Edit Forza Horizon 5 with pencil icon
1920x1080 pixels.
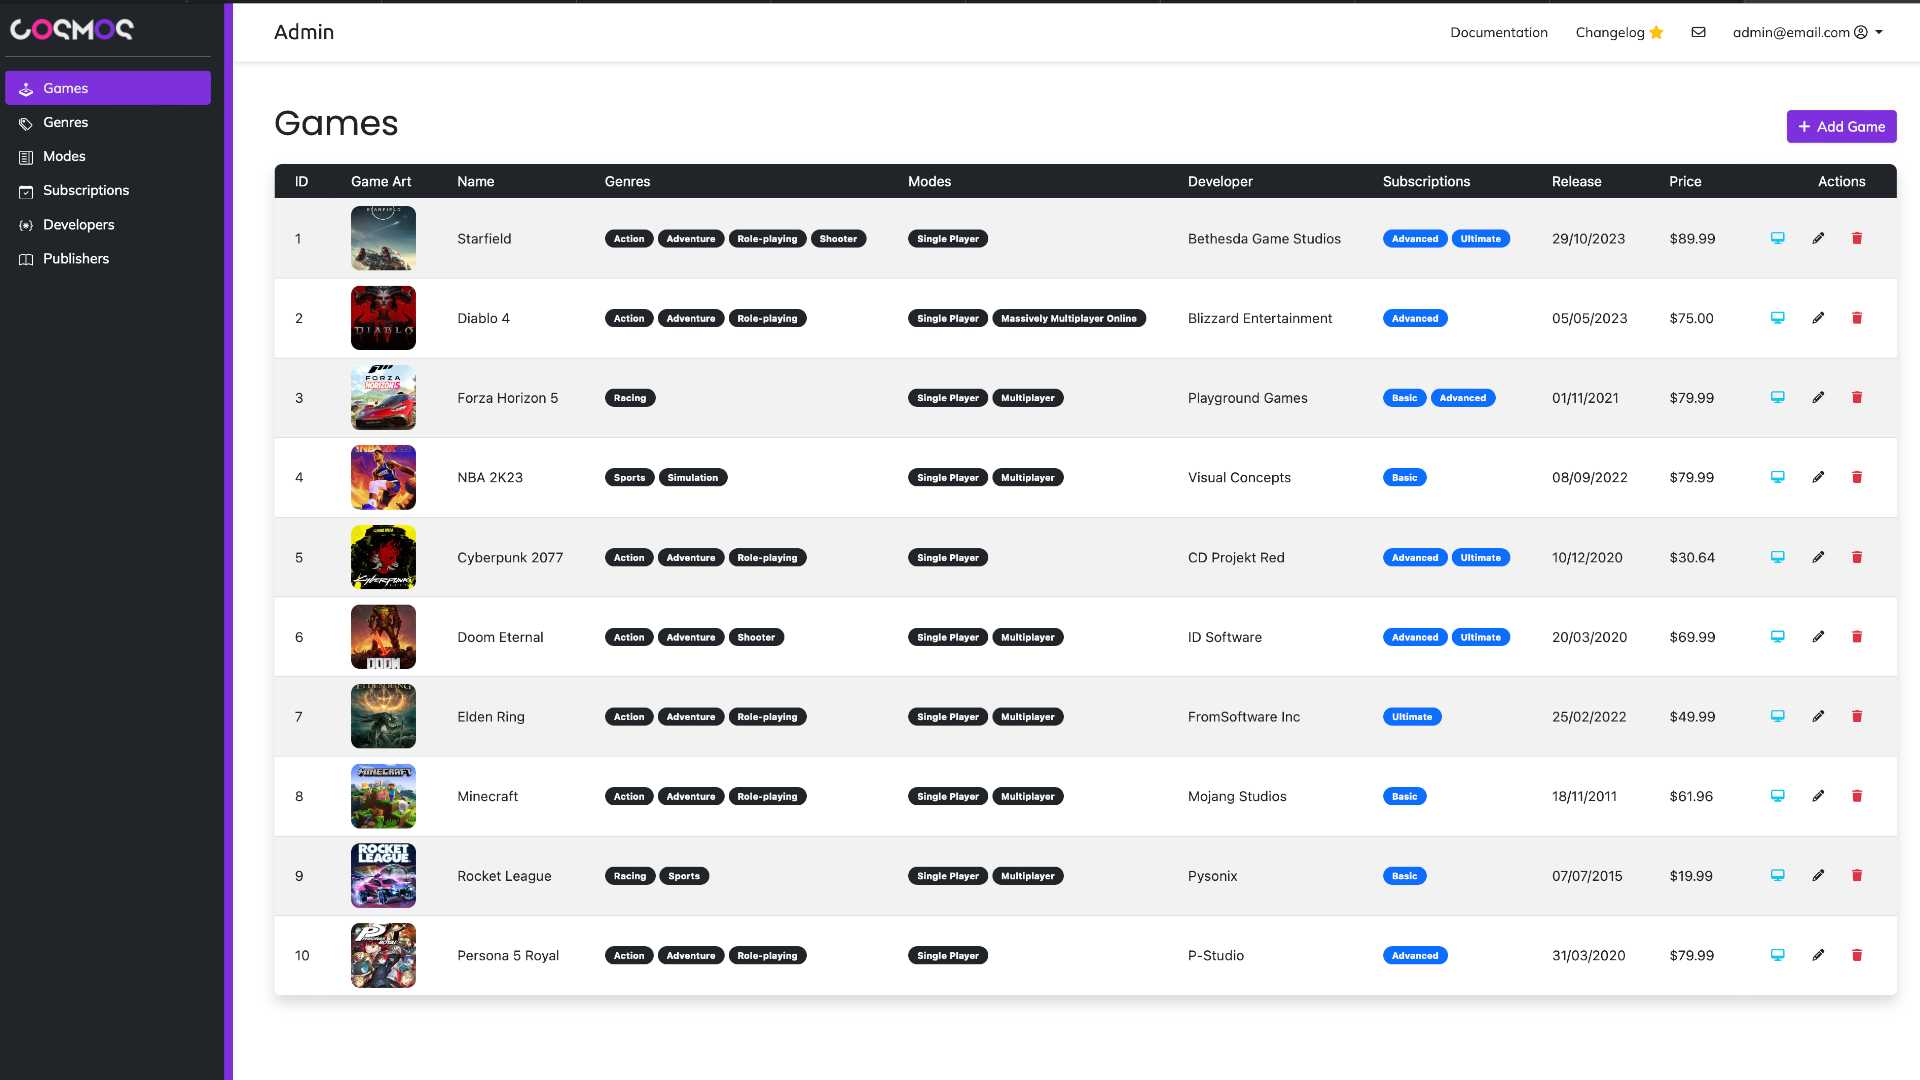click(1818, 397)
